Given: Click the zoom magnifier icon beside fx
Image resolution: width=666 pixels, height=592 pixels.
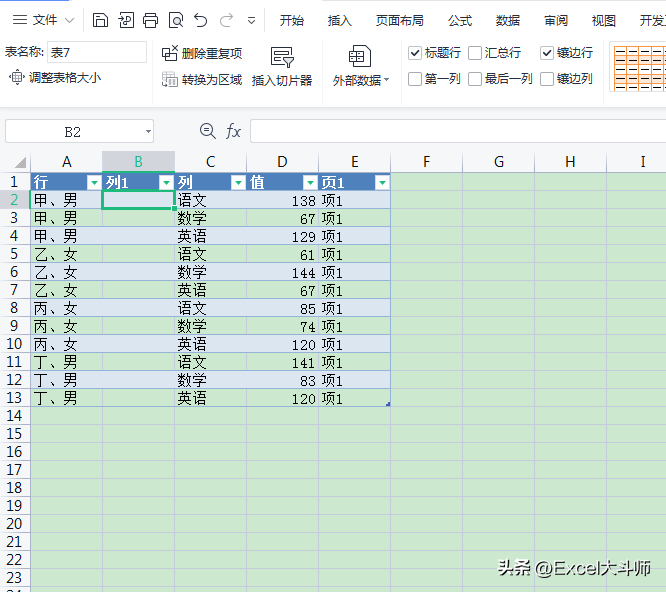Looking at the screenshot, I should click(208, 131).
